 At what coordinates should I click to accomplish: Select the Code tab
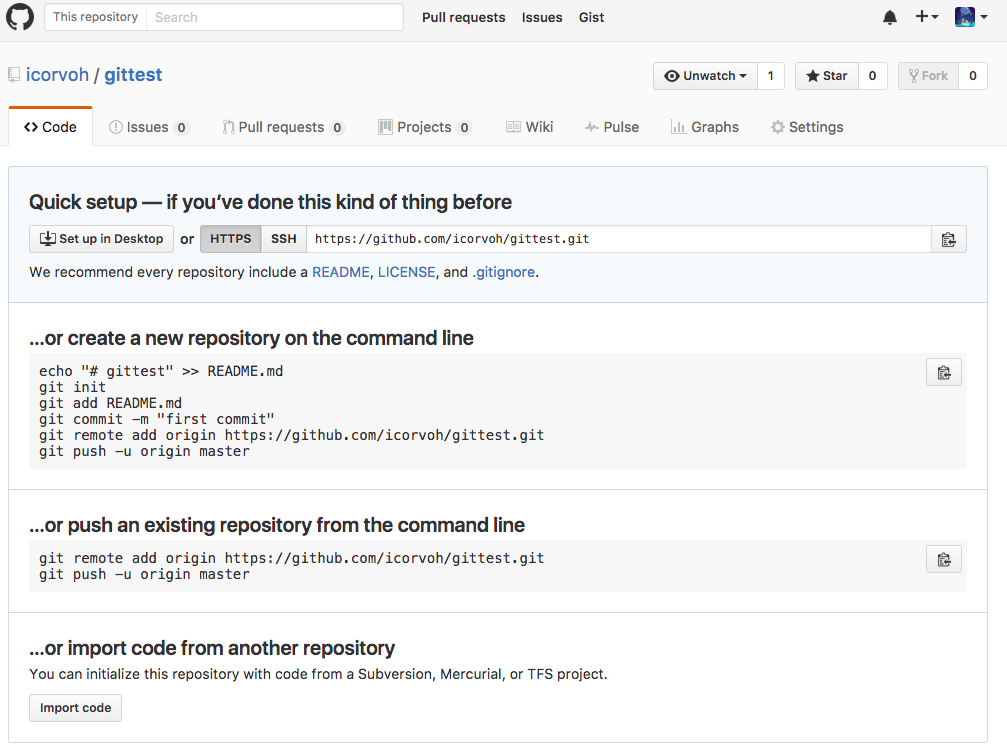pos(50,127)
